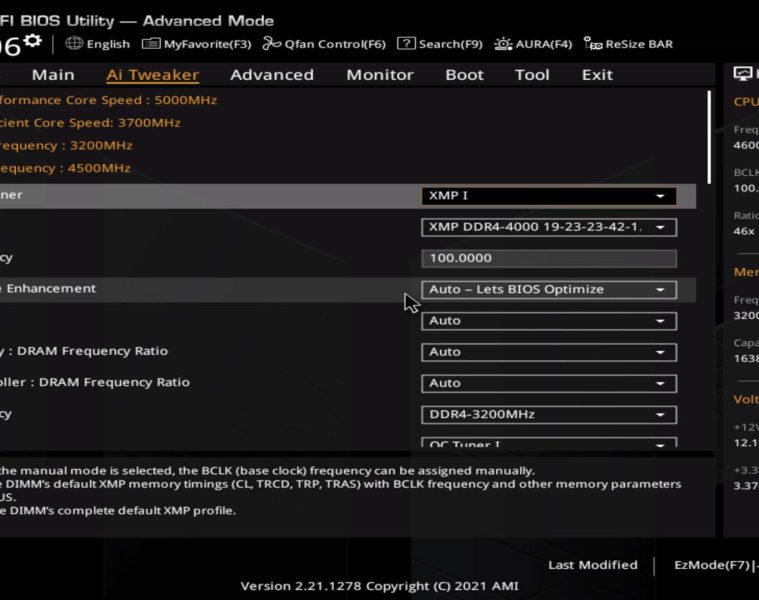Click the settings list scrollbar

pos(709,137)
